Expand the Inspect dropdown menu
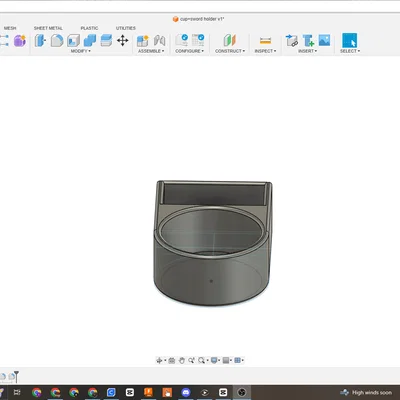 click(x=265, y=51)
